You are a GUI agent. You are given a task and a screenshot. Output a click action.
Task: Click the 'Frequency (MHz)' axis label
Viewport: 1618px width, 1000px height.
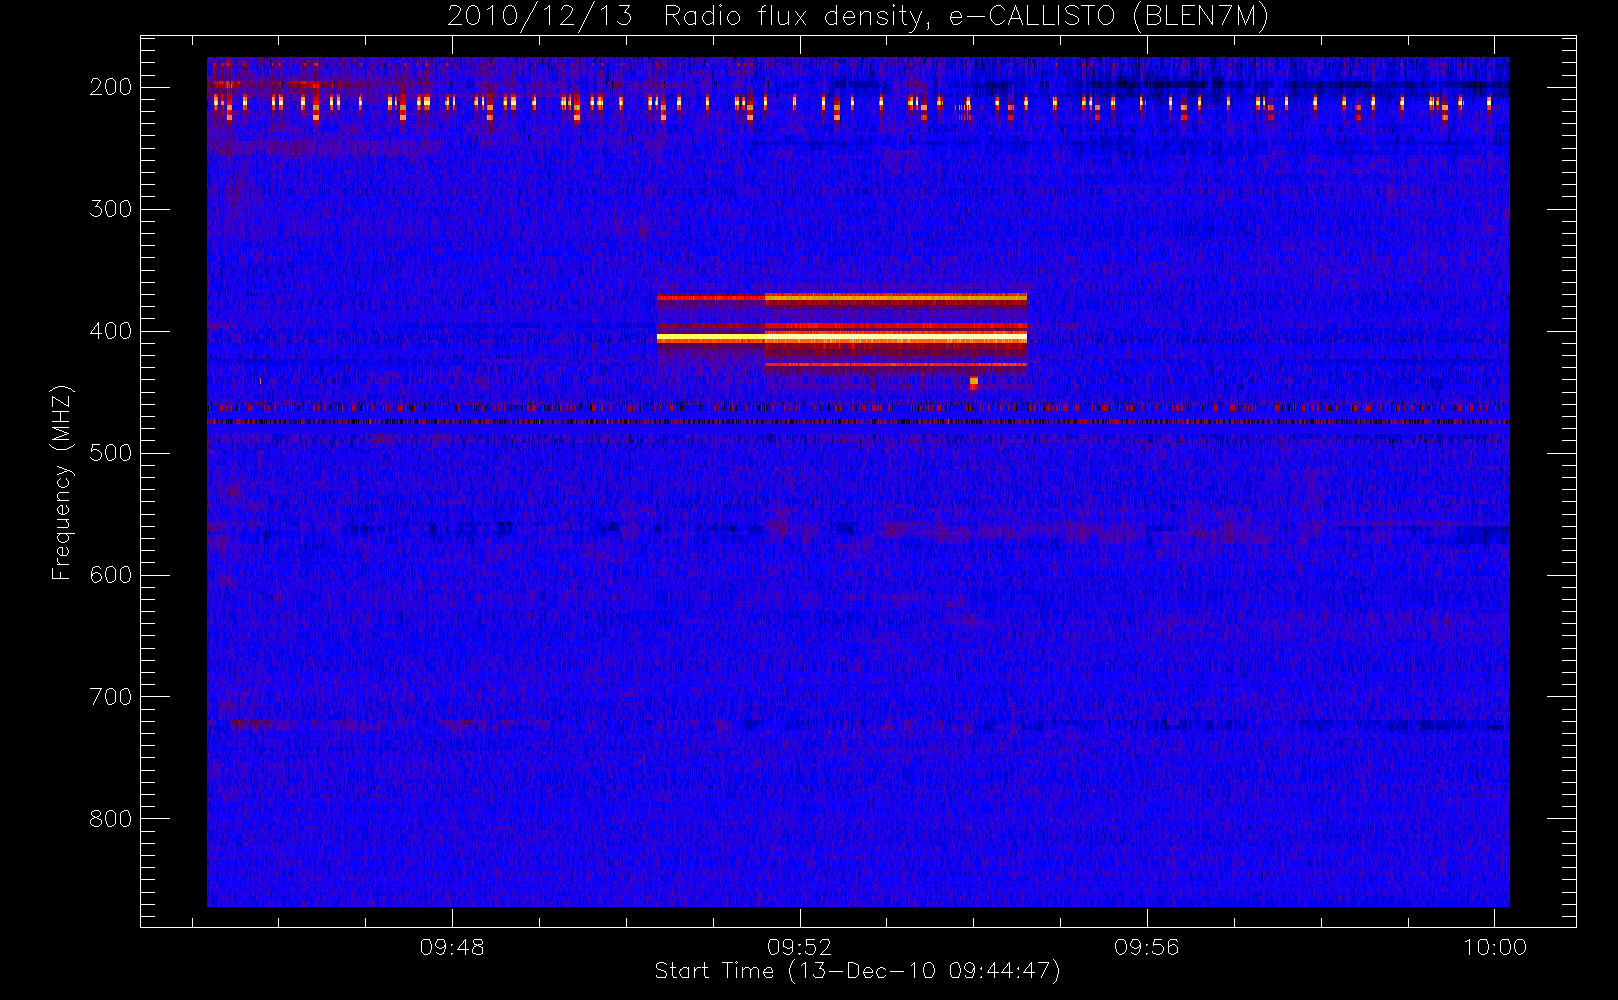62,483
